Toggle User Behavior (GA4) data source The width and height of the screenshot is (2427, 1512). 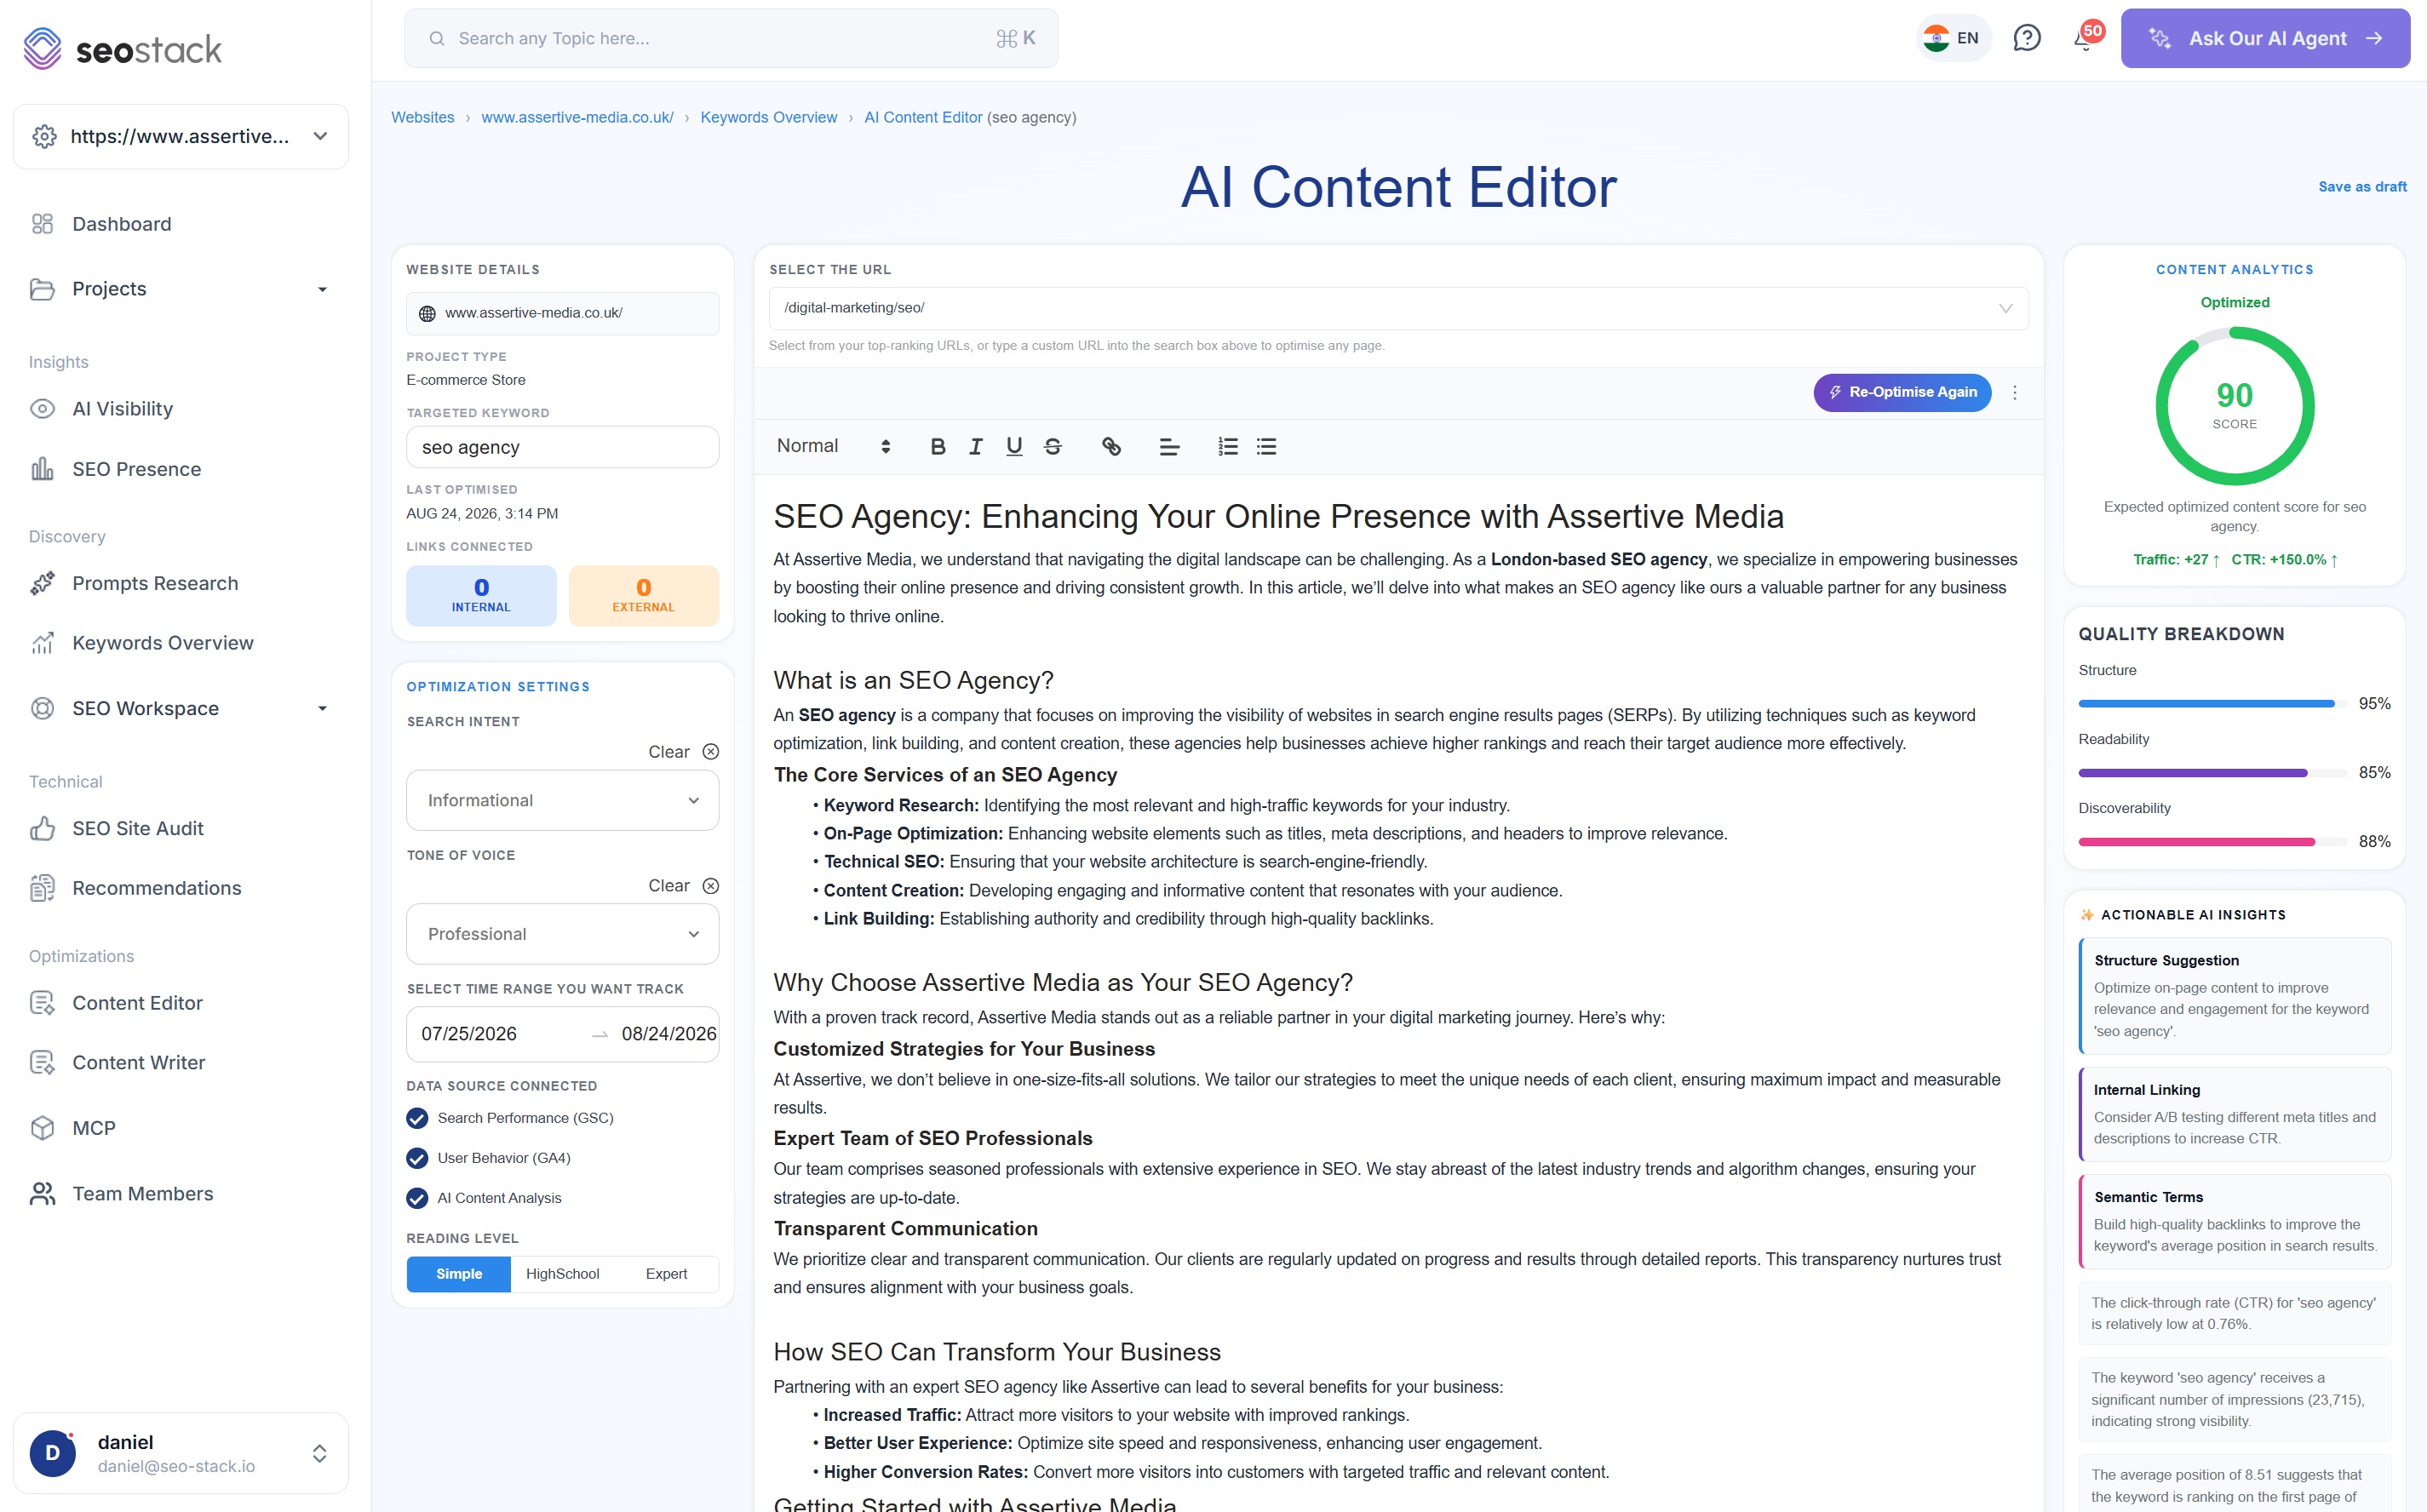[x=417, y=1158]
